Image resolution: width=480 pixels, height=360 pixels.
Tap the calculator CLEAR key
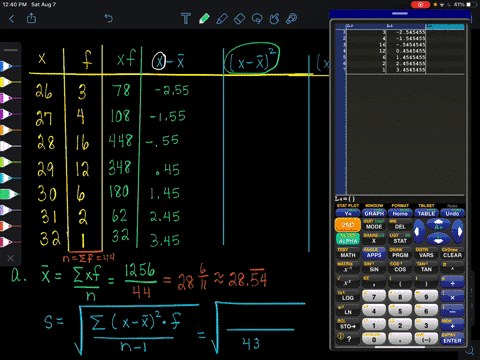[x=452, y=255]
